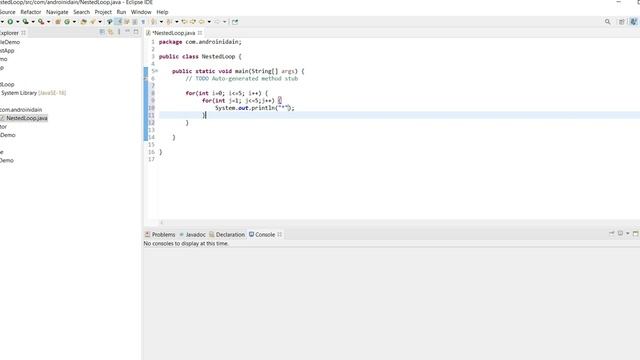Click the Previous Annotation icon
Screen dimensions: 640x360
coord(169,22)
